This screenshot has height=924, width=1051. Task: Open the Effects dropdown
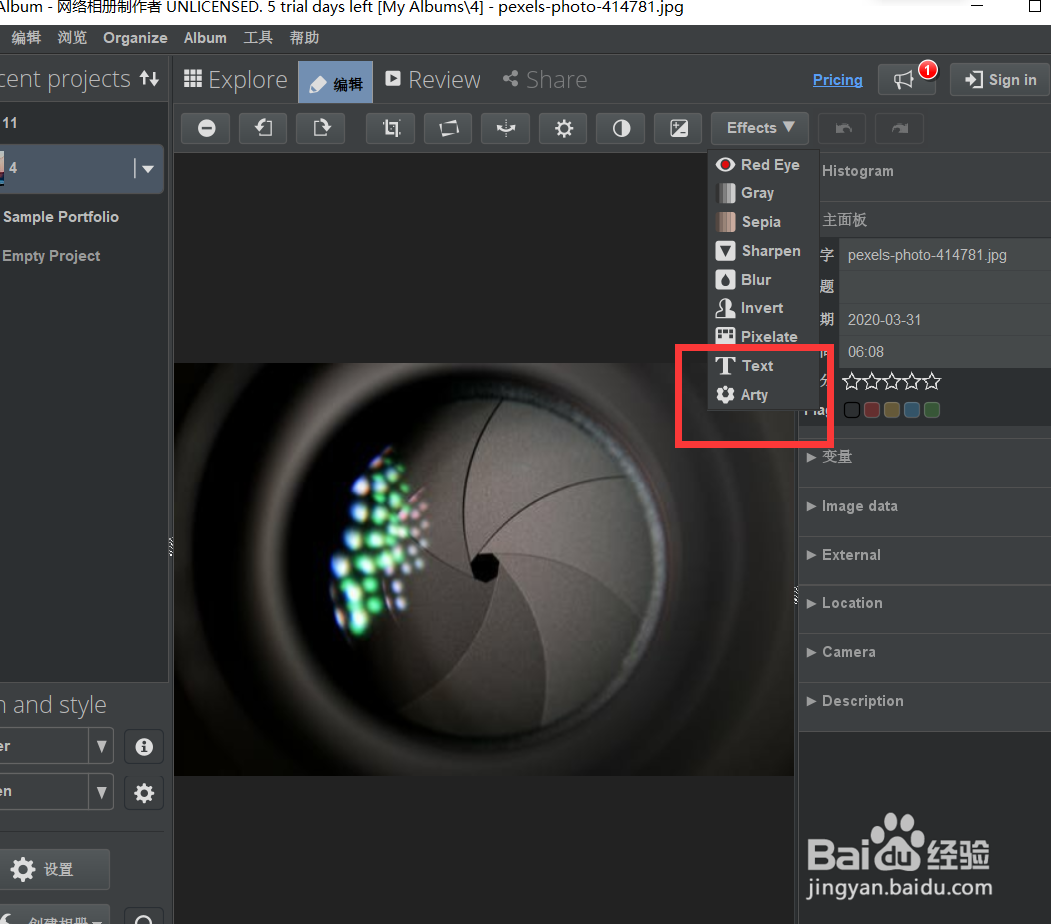point(759,128)
